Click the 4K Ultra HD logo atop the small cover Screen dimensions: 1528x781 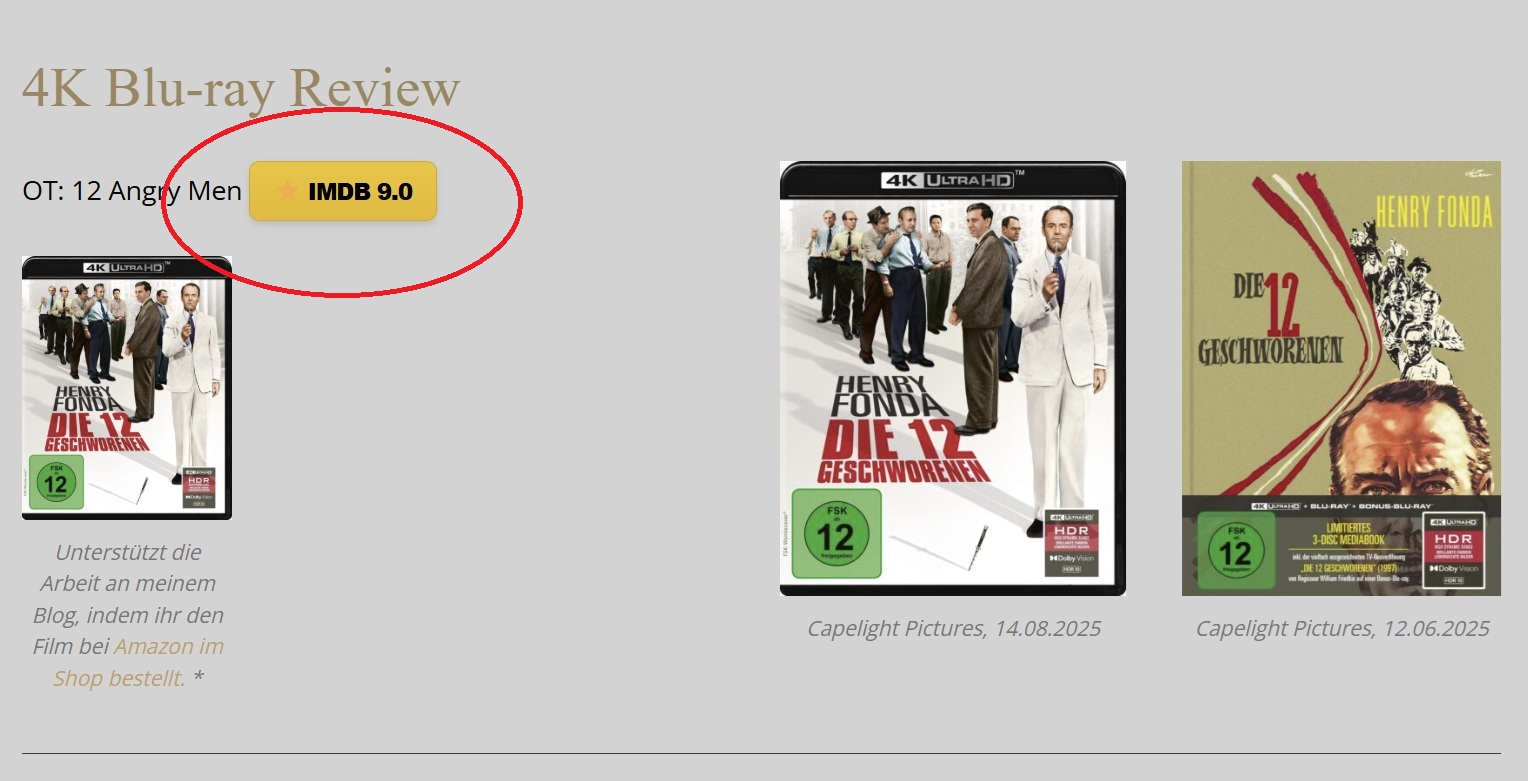point(127,267)
